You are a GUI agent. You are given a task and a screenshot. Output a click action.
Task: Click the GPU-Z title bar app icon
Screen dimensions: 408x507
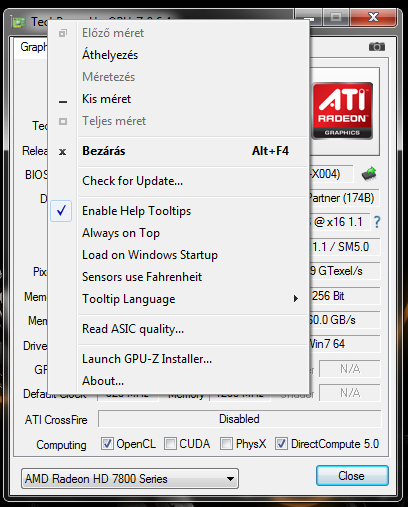click(x=18, y=22)
